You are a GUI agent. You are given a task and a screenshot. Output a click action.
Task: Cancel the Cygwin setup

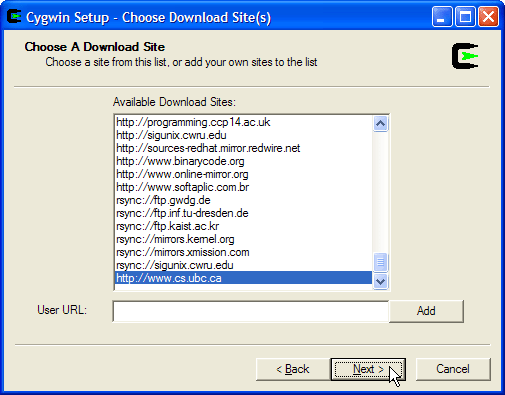coord(453,369)
